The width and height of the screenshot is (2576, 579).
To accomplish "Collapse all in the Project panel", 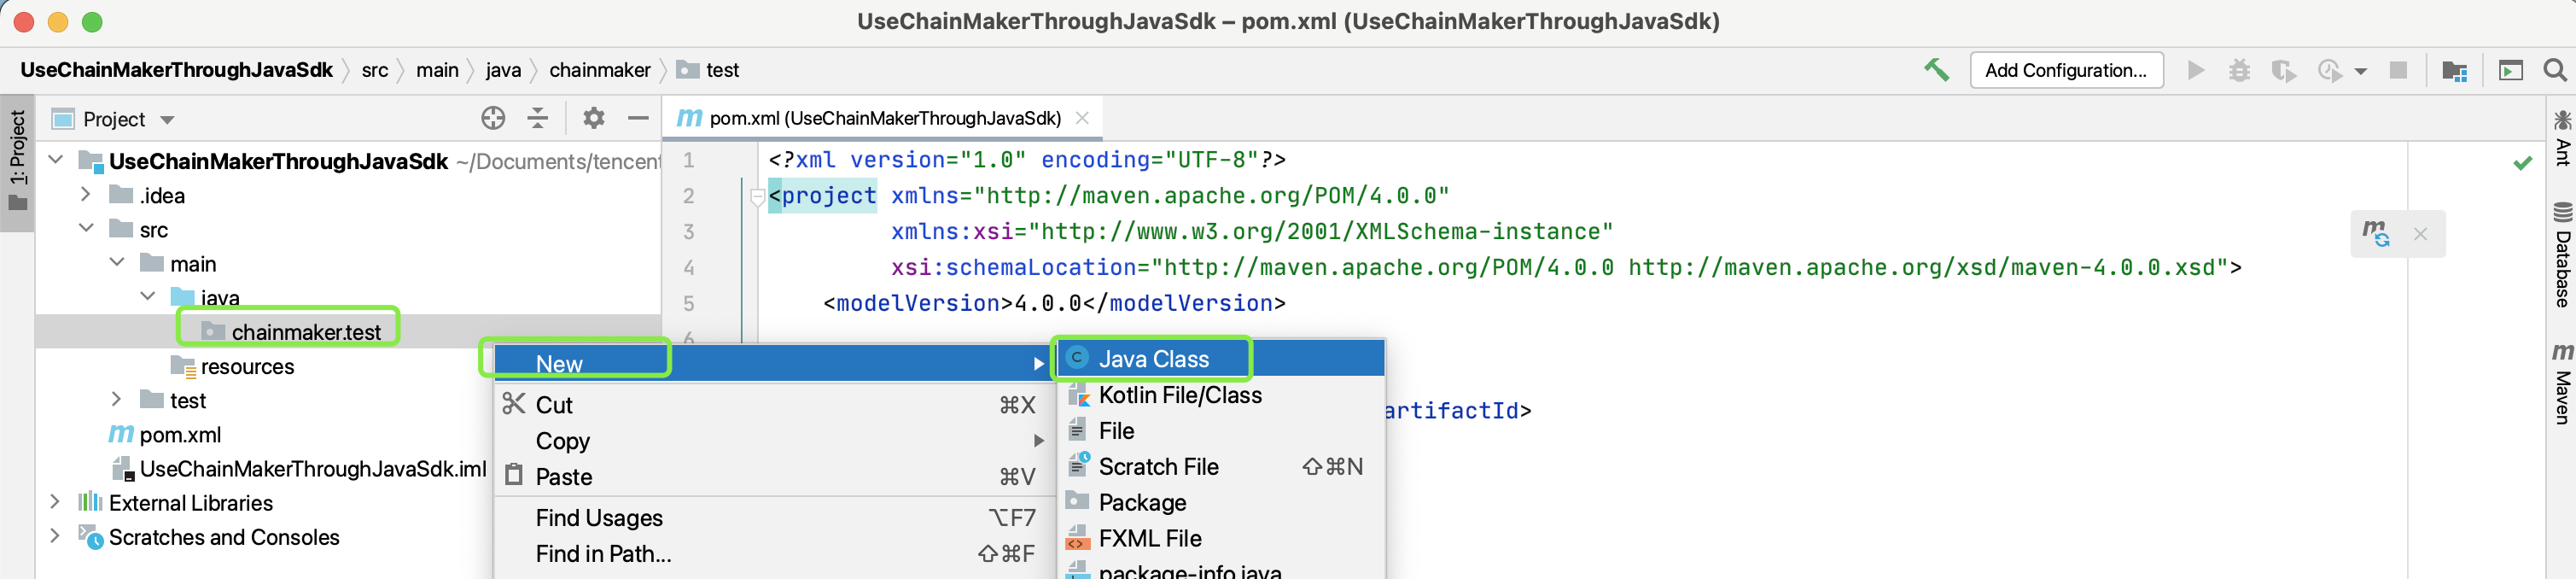I will [538, 119].
